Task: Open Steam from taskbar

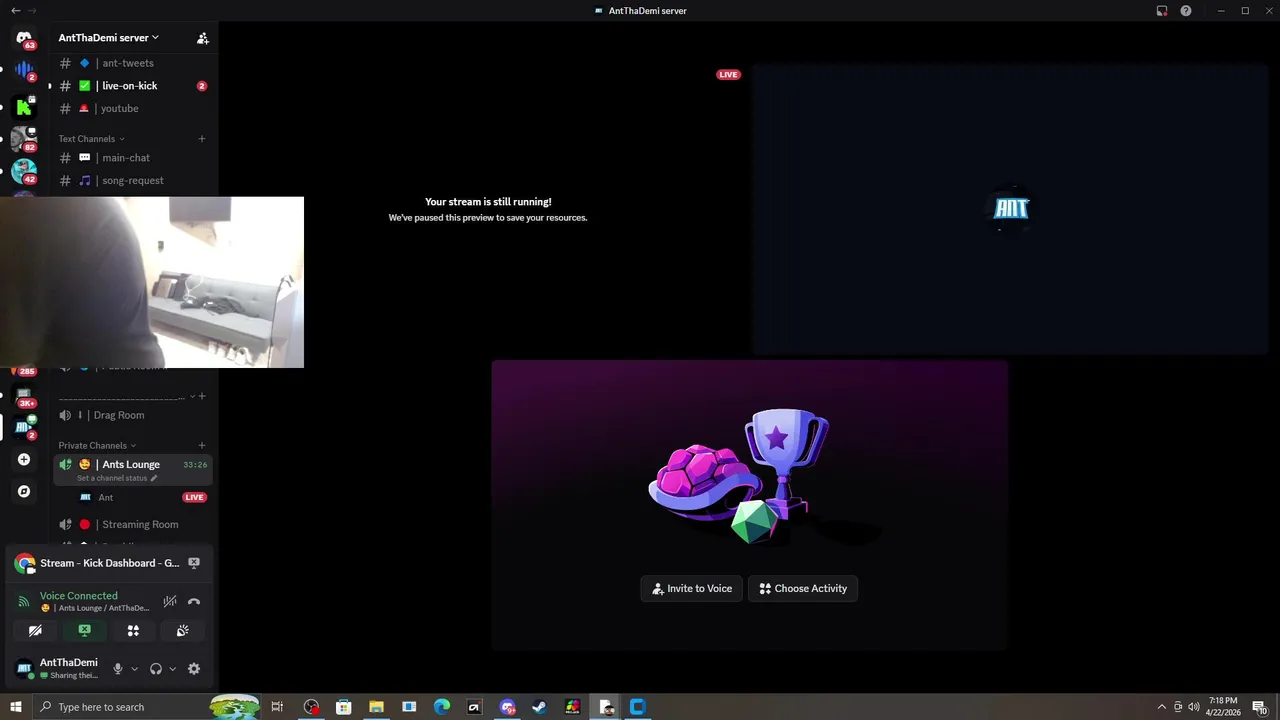Action: 539,707
